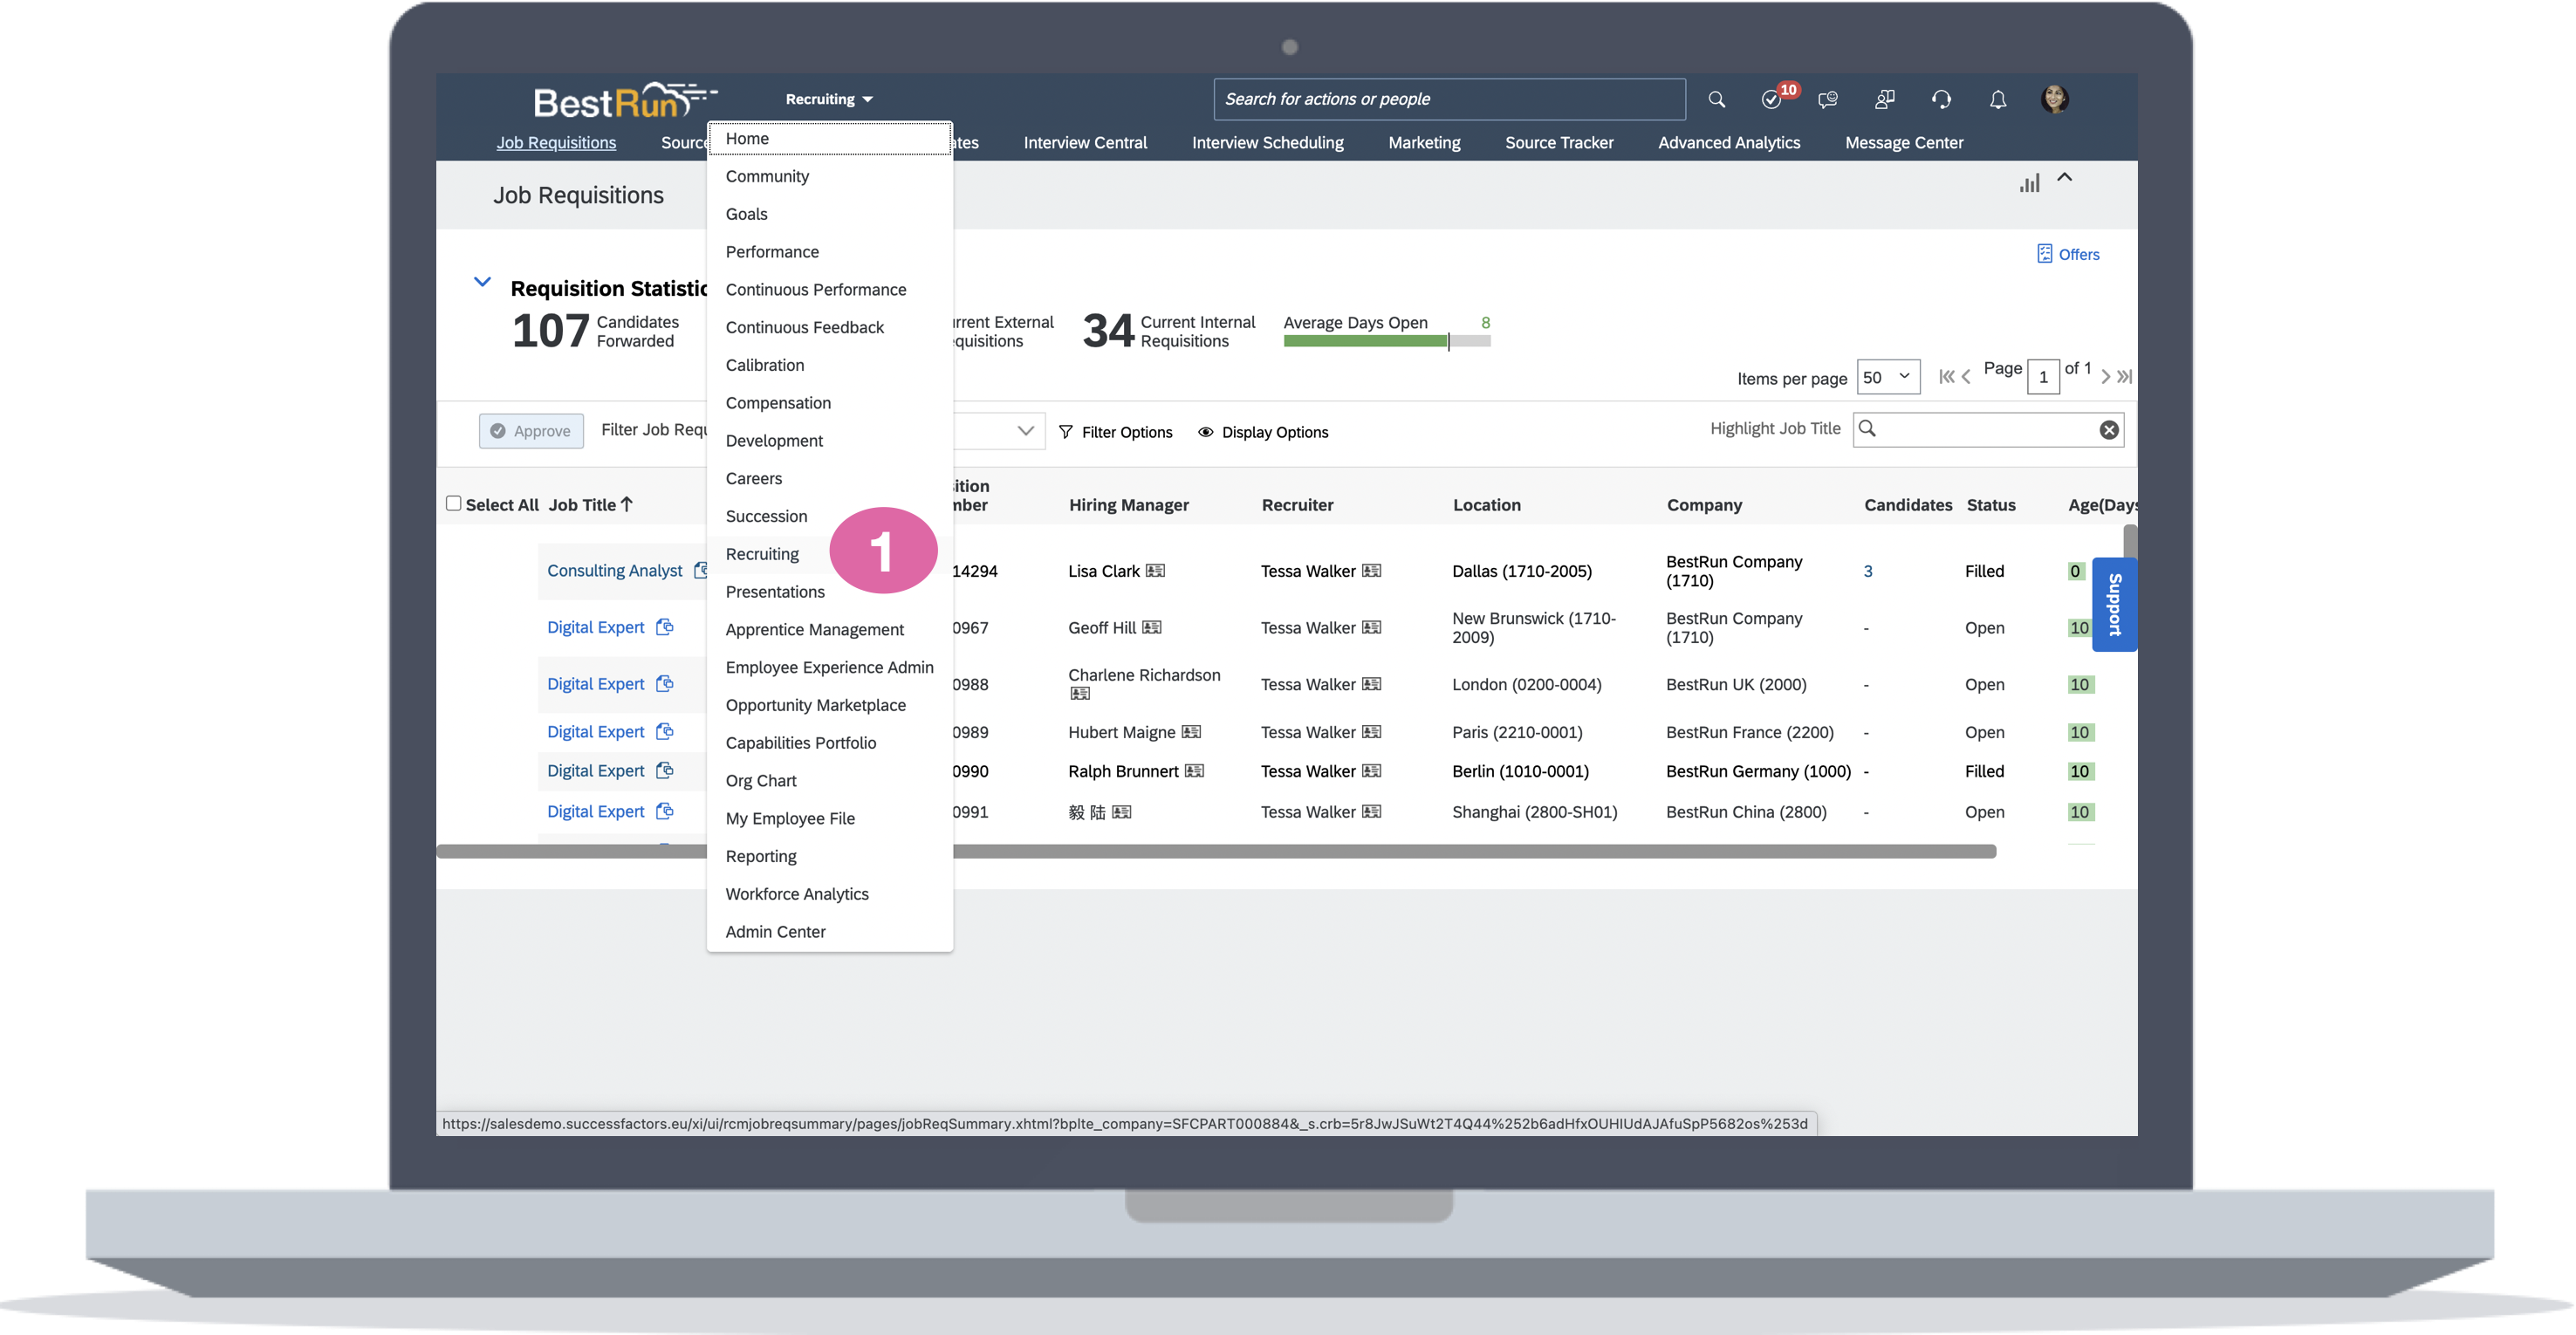Open the to-do checkmark icon with badge
Viewport: 2576px width, 1335px height.
1772,99
